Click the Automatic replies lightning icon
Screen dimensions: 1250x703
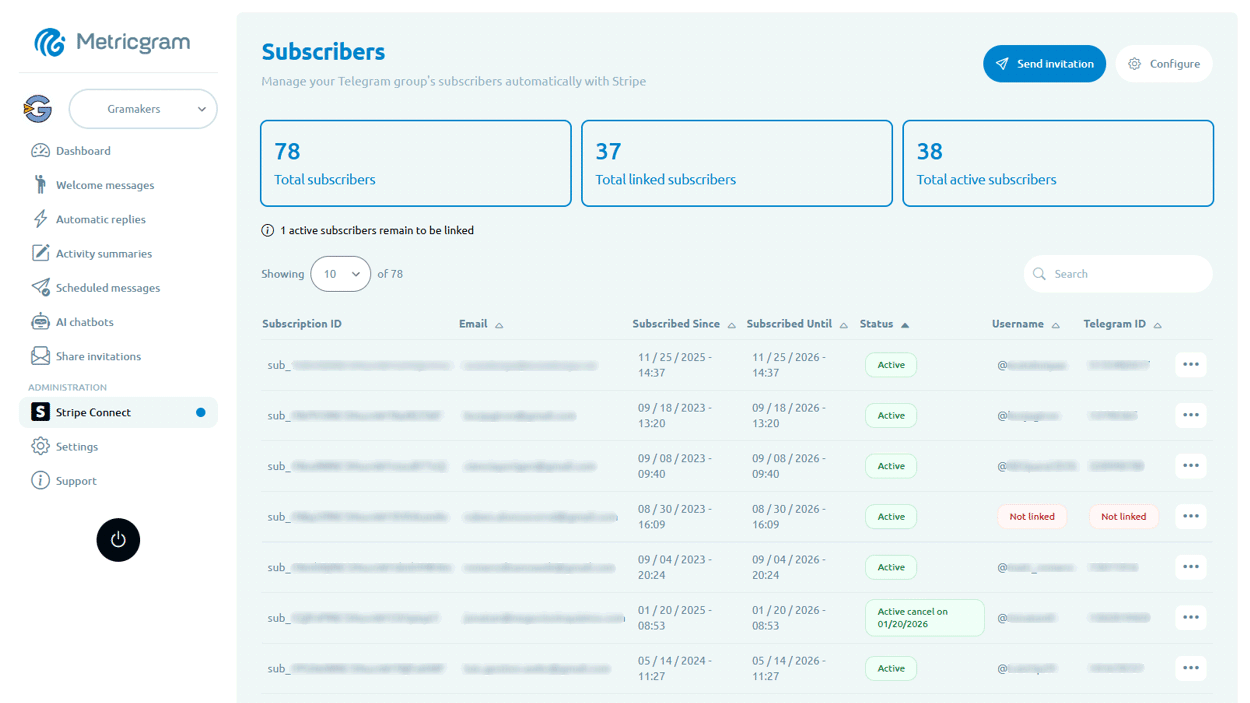[x=40, y=219]
